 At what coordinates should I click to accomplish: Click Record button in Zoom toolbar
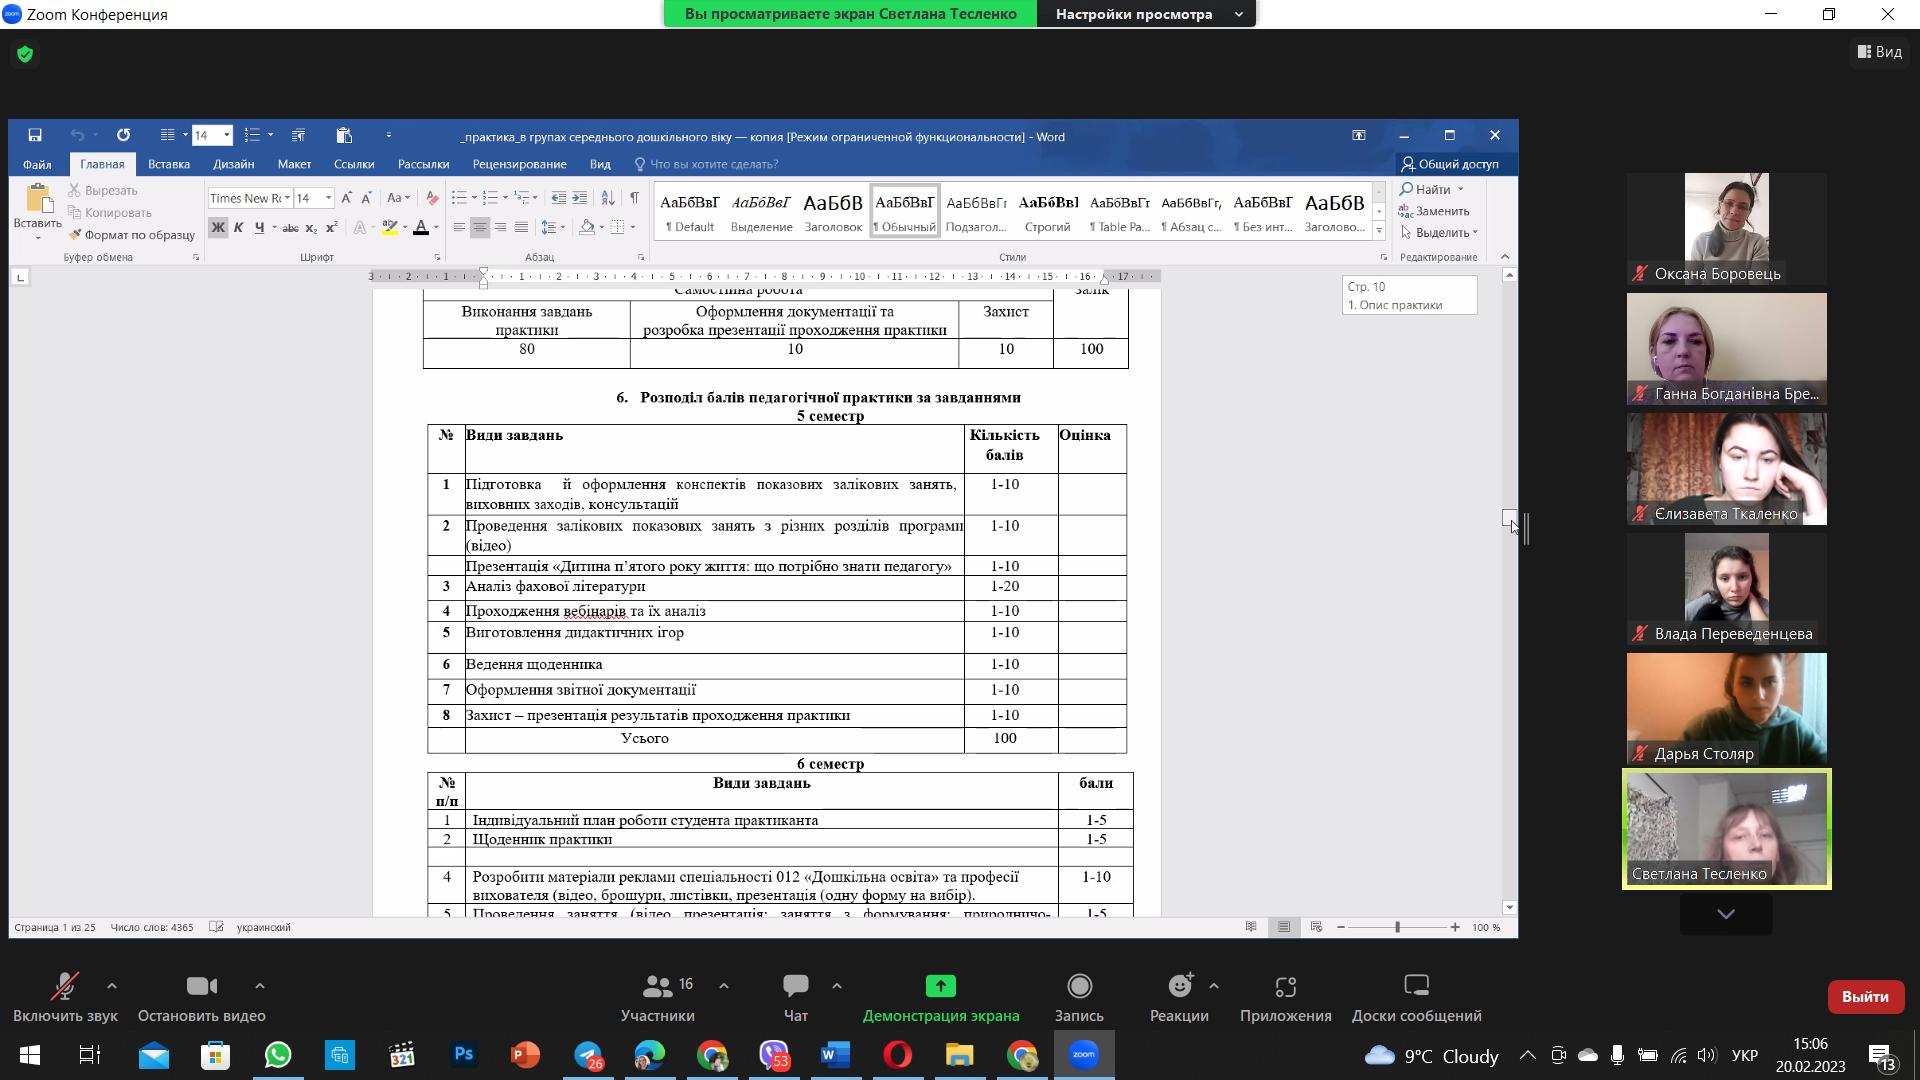click(1079, 997)
